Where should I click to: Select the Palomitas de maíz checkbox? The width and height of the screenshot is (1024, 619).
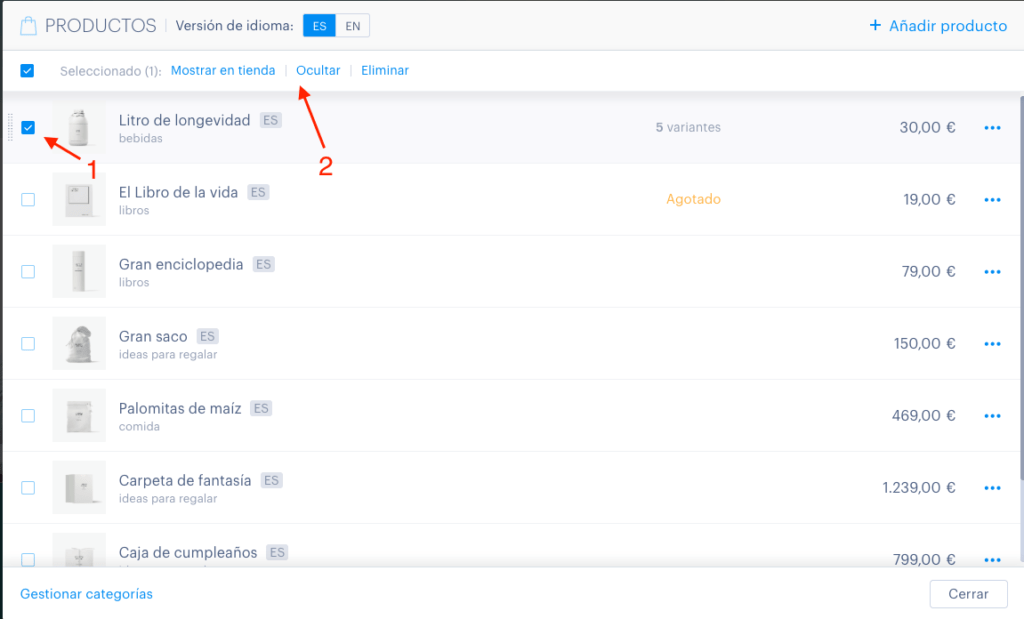(27, 415)
